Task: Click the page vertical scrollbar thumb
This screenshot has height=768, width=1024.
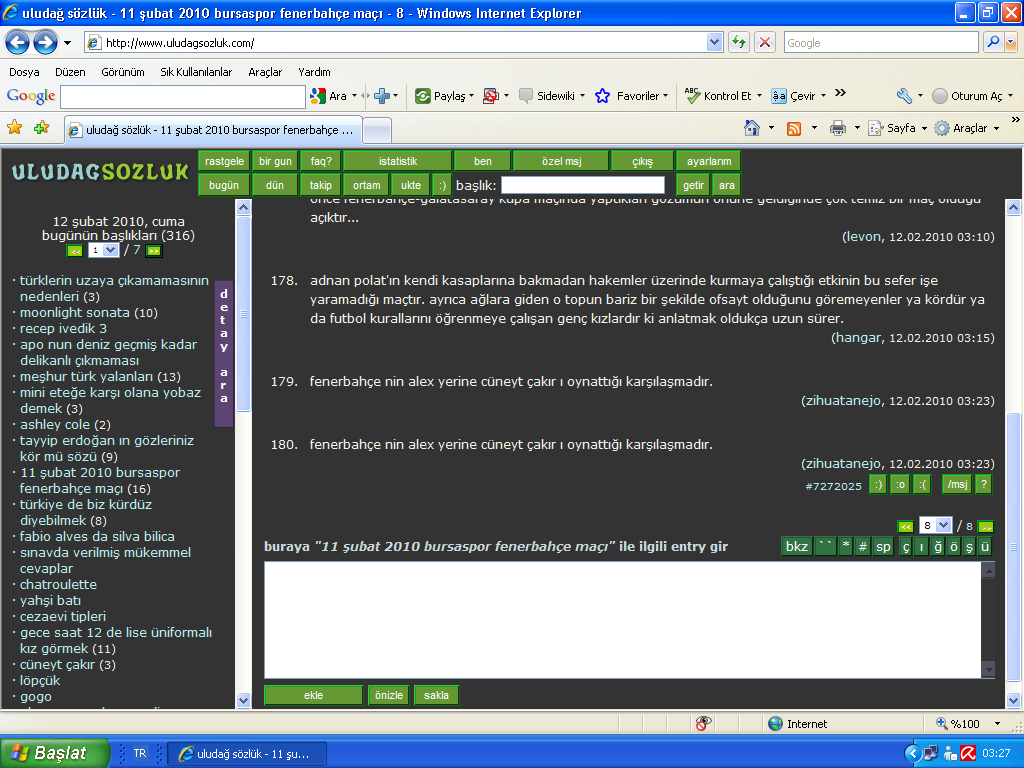Action: click(1013, 549)
